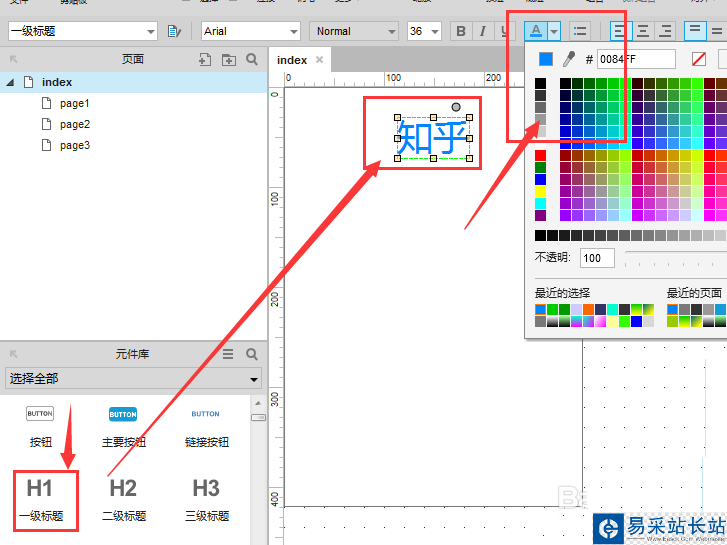Click the widget library scrollbar thumb
727x545 pixels.
(258, 417)
